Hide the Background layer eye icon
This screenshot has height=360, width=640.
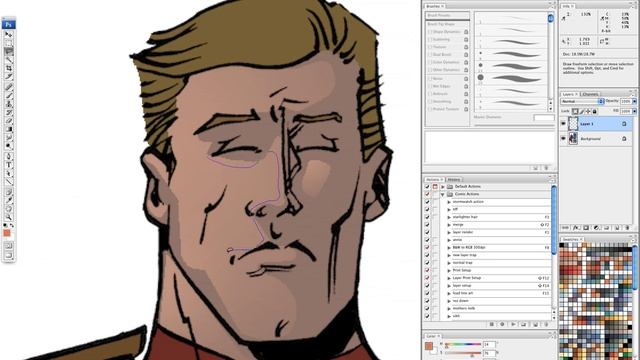click(x=563, y=139)
